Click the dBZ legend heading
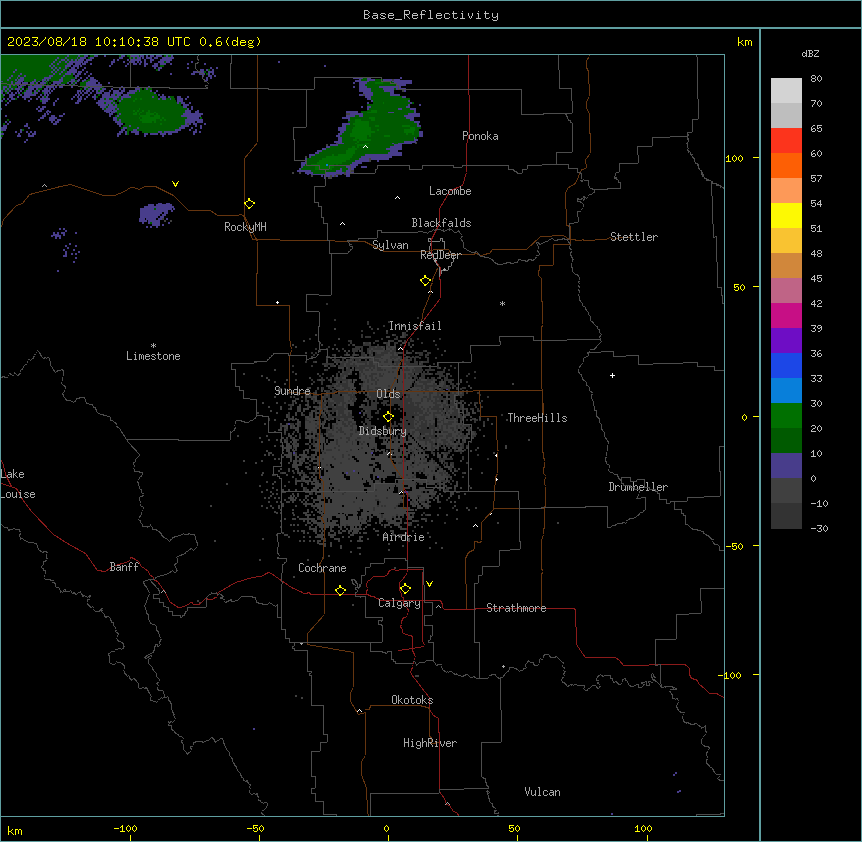 (x=810, y=54)
